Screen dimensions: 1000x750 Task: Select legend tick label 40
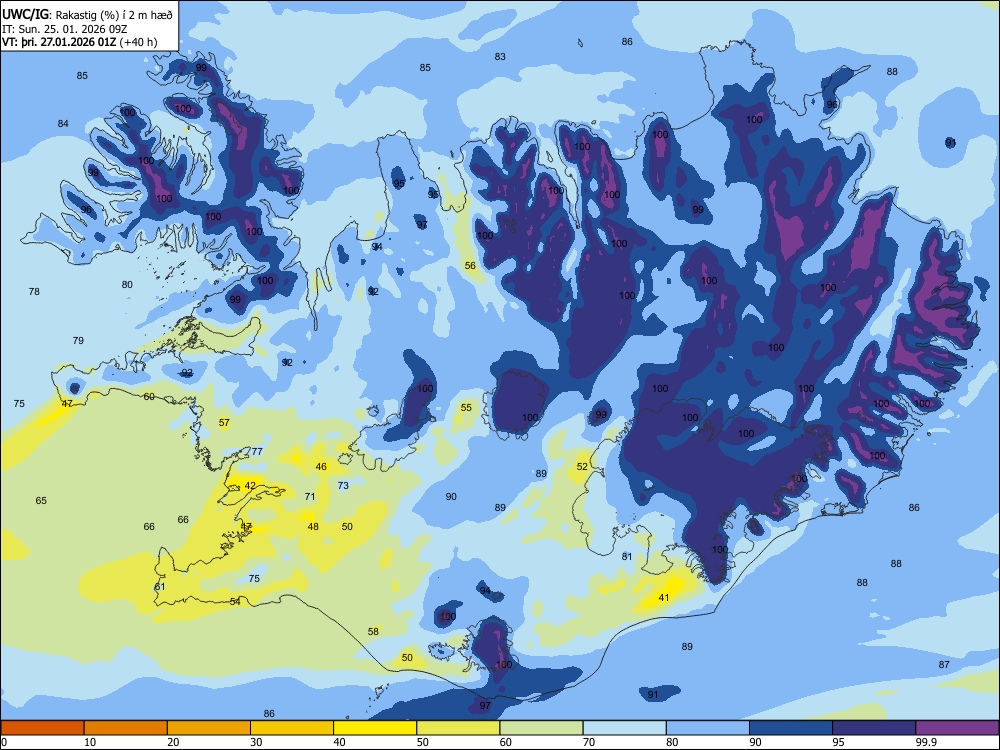(340, 742)
